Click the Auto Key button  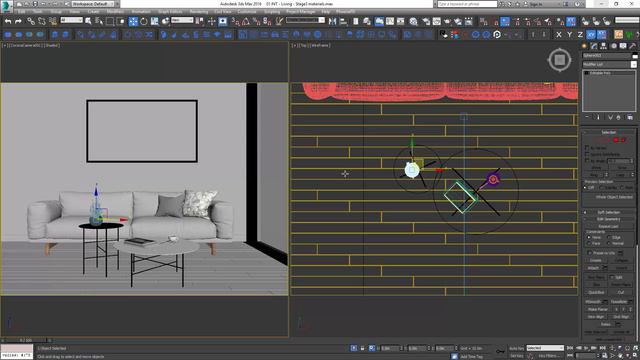click(x=516, y=348)
